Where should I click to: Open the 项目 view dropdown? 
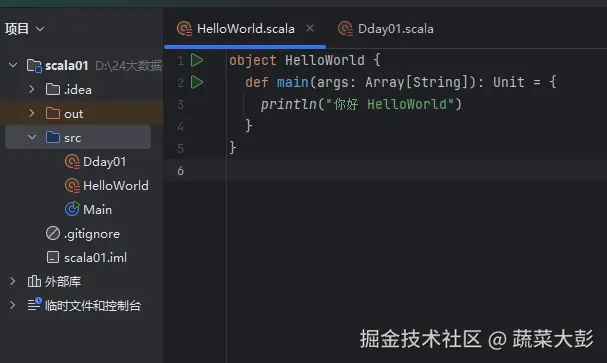40,29
